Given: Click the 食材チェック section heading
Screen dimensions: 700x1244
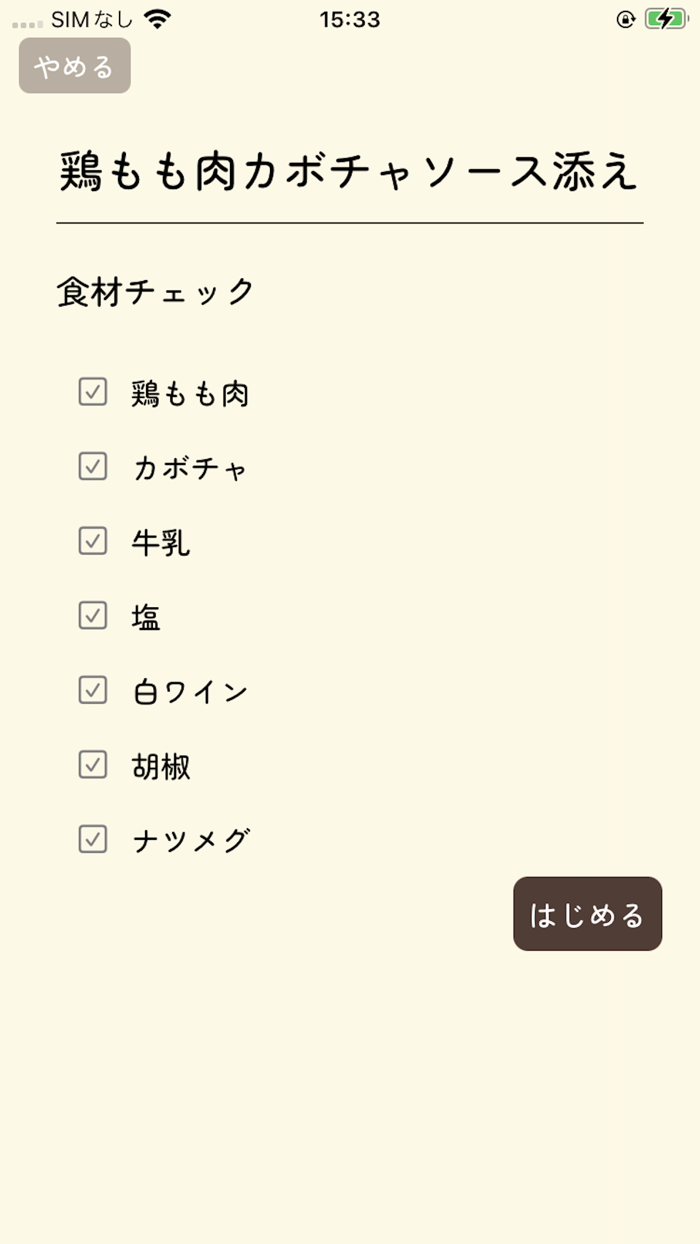Looking at the screenshot, I should coord(155,290).
